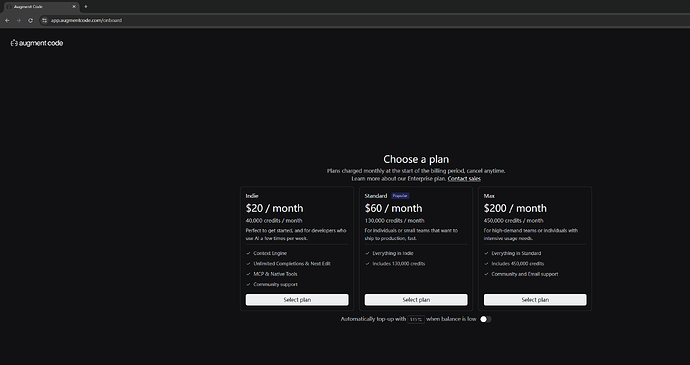690x365 pixels.
Task: Reload the page with the refresh icon
Action: 30,20
